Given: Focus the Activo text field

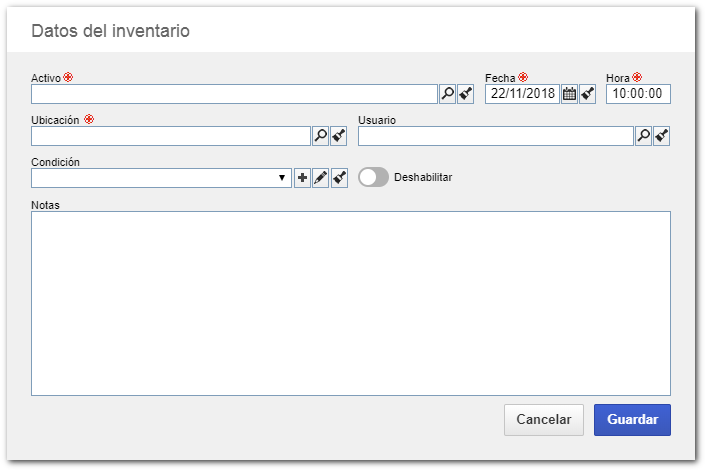Looking at the screenshot, I should point(234,94).
